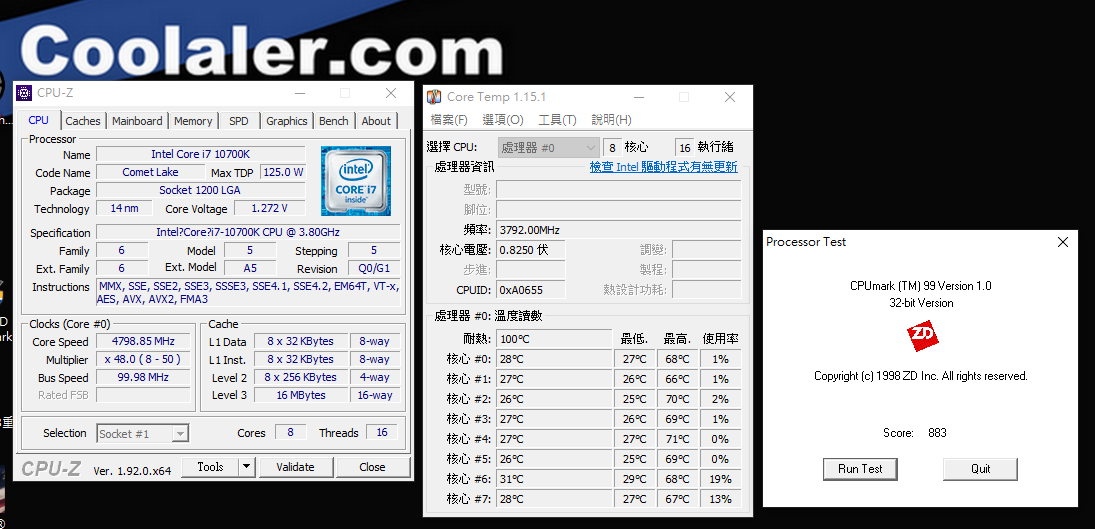This screenshot has width=1095, height=529.
Task: Click the 核心 #0 temperature 28°C
Action: pyautogui.click(x=554, y=359)
